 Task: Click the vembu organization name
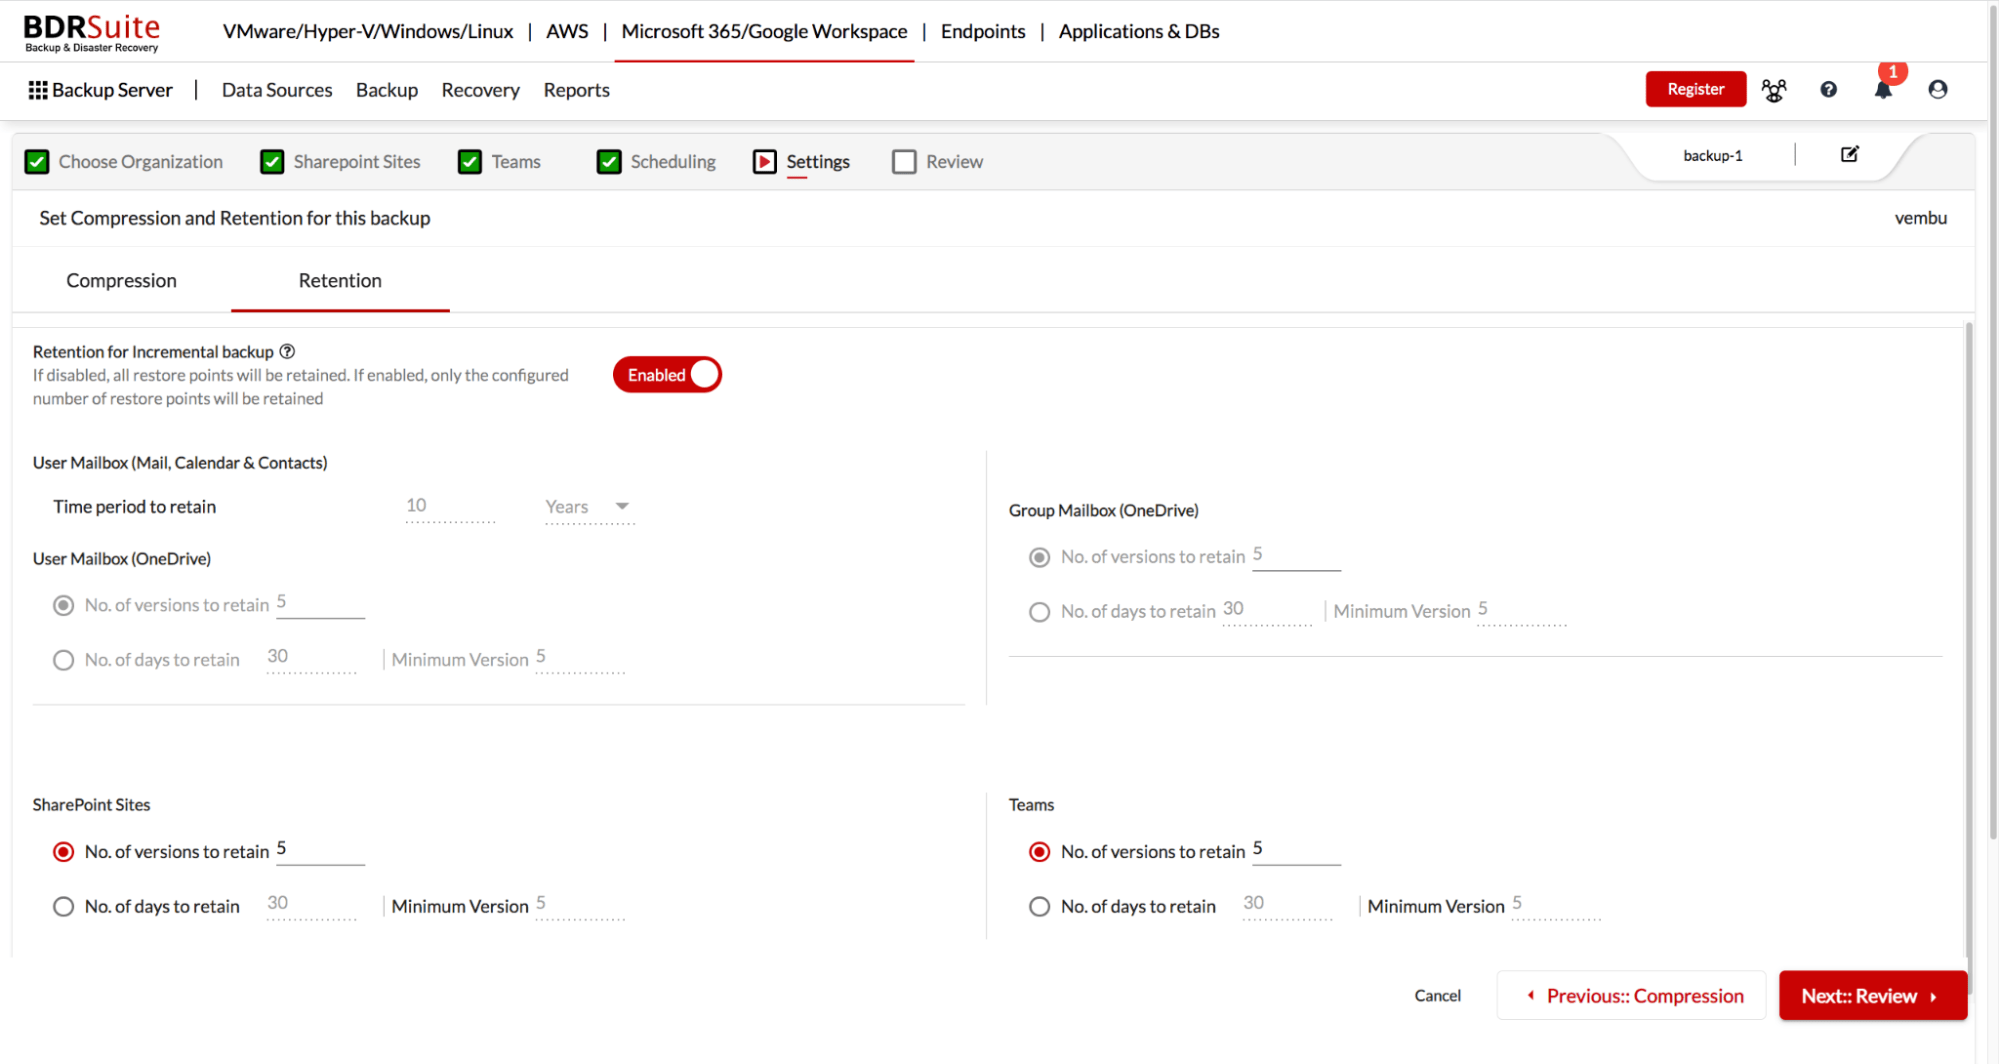[1920, 218]
